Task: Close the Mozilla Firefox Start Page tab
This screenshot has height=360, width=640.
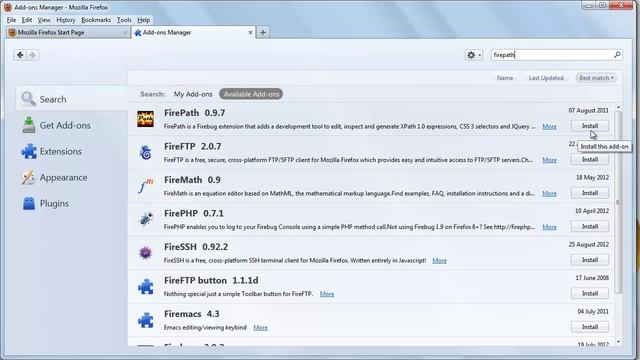Action: (125, 32)
